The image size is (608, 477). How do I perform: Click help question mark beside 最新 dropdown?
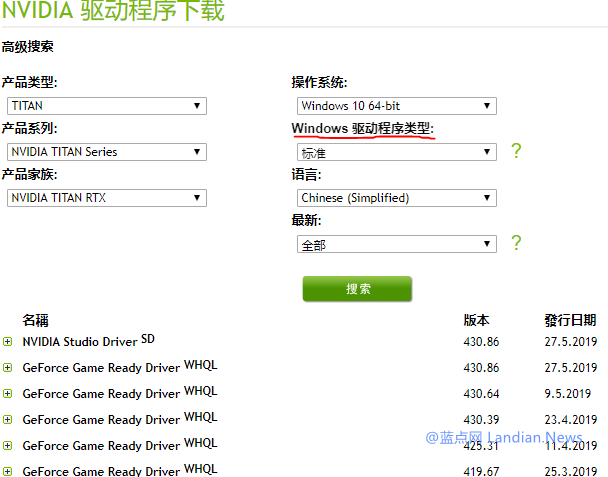[x=516, y=243]
